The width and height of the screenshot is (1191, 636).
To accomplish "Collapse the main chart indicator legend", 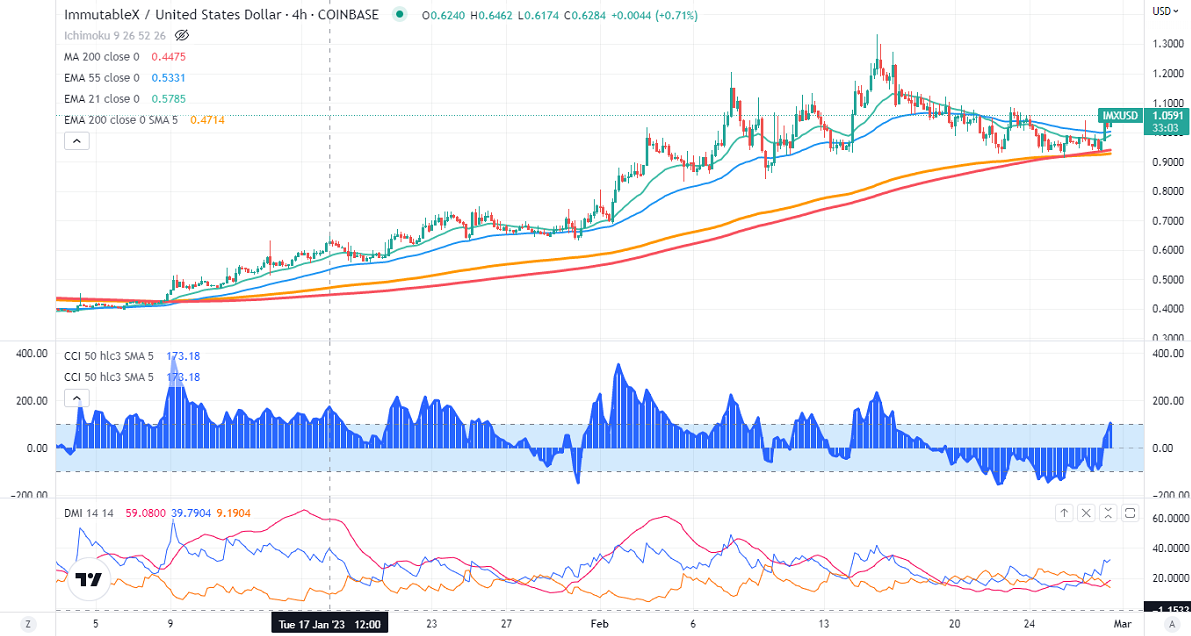I will (x=76, y=141).
